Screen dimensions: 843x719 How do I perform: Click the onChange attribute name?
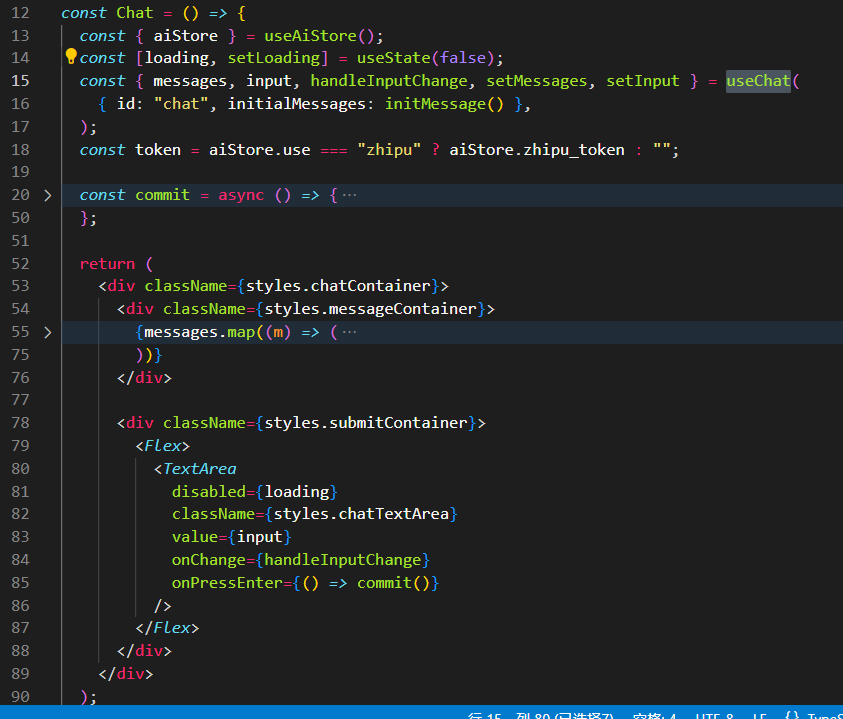[x=209, y=560]
